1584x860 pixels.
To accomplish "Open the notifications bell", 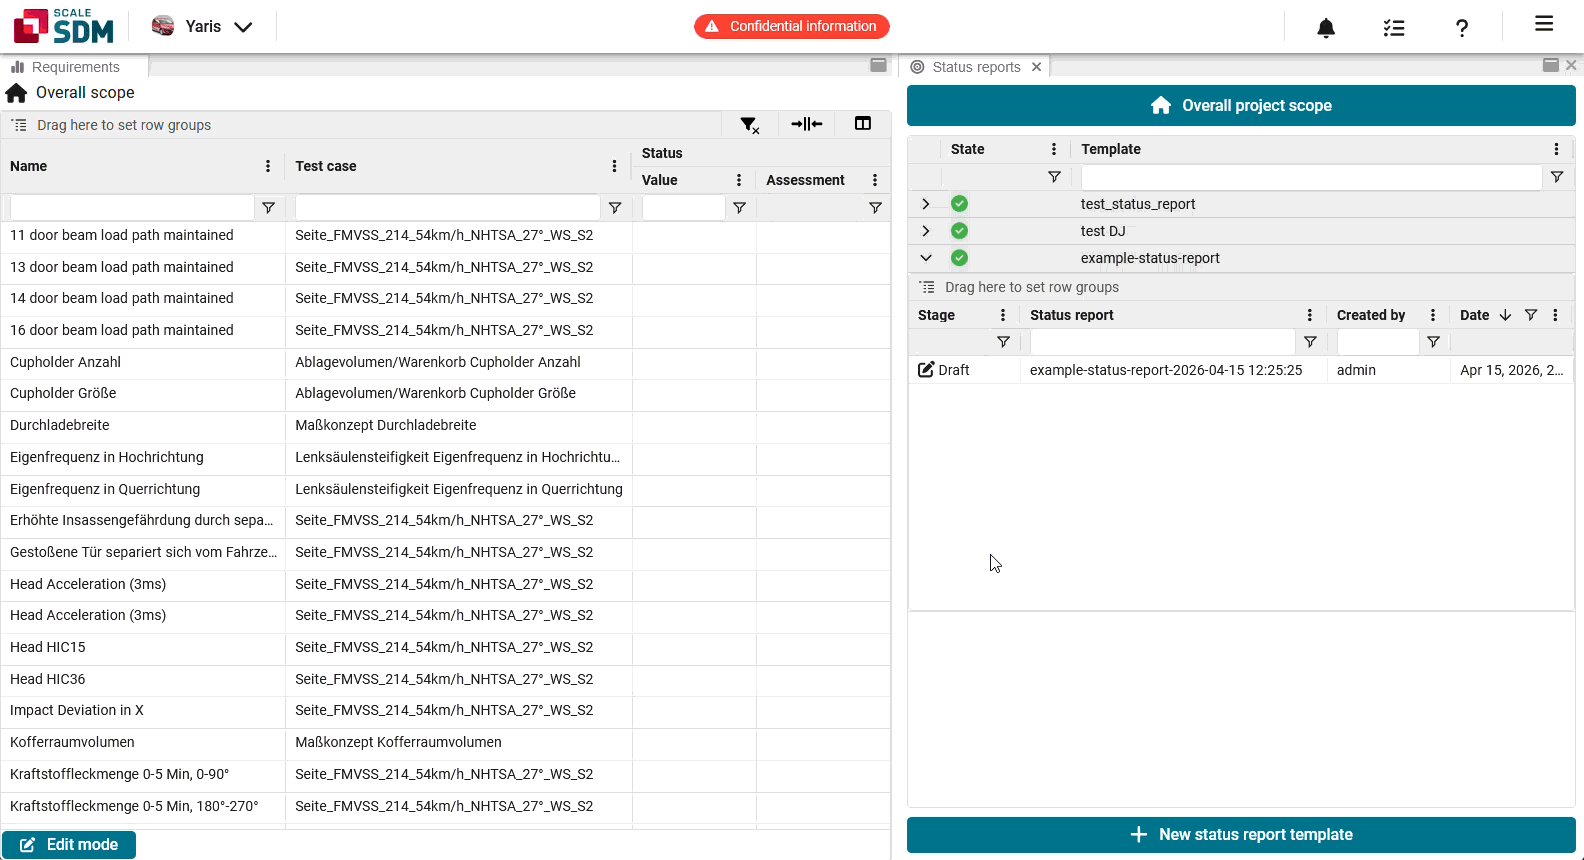I will 1326,28.
